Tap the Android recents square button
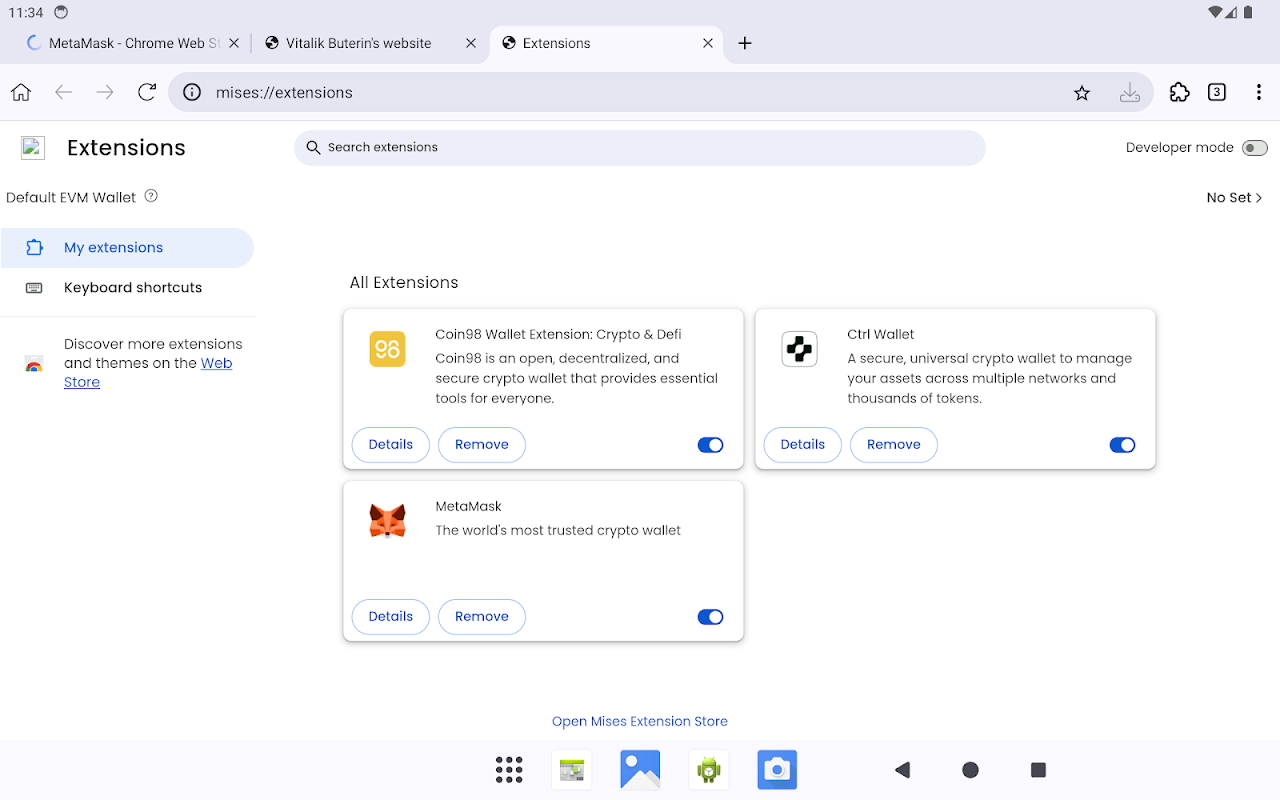The image size is (1280, 800). [1038, 769]
